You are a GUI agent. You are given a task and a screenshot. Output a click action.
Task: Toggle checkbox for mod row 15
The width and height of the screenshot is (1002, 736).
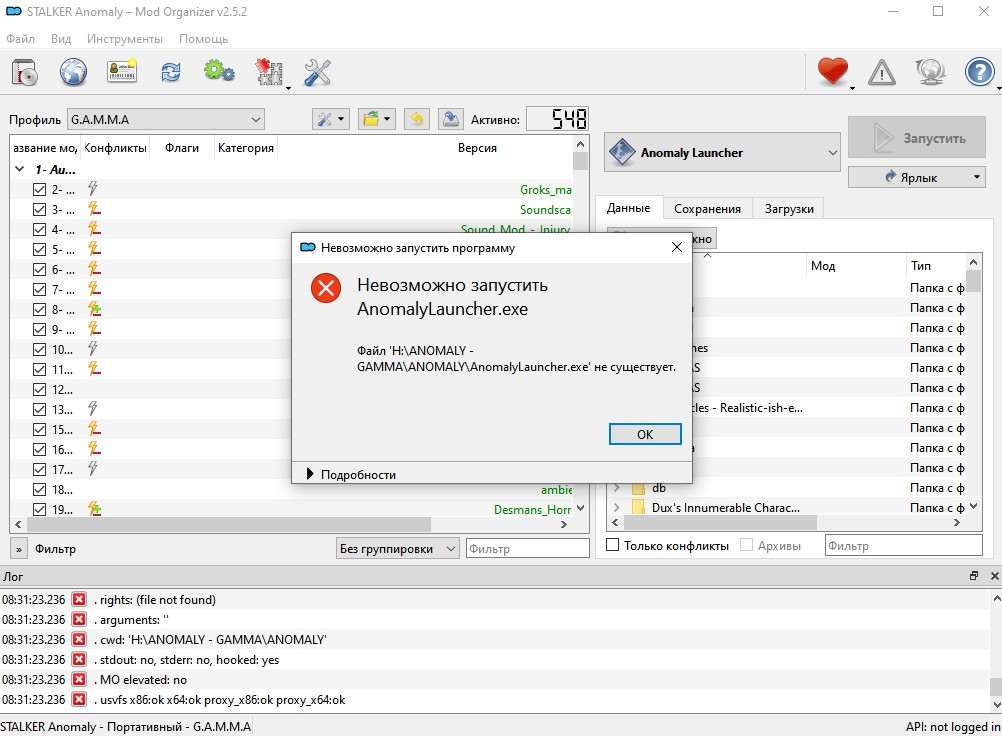click(x=40, y=429)
